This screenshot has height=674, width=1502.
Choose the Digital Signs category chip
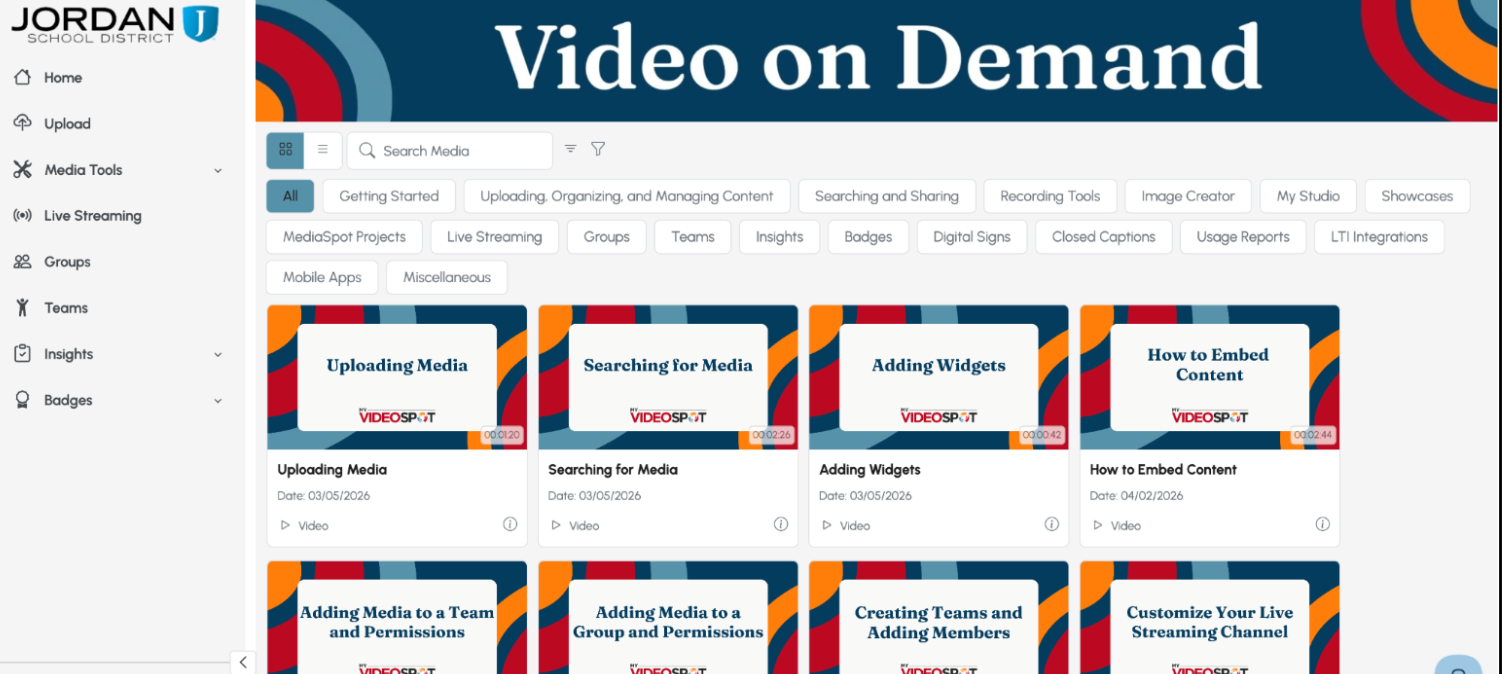[x=972, y=237]
